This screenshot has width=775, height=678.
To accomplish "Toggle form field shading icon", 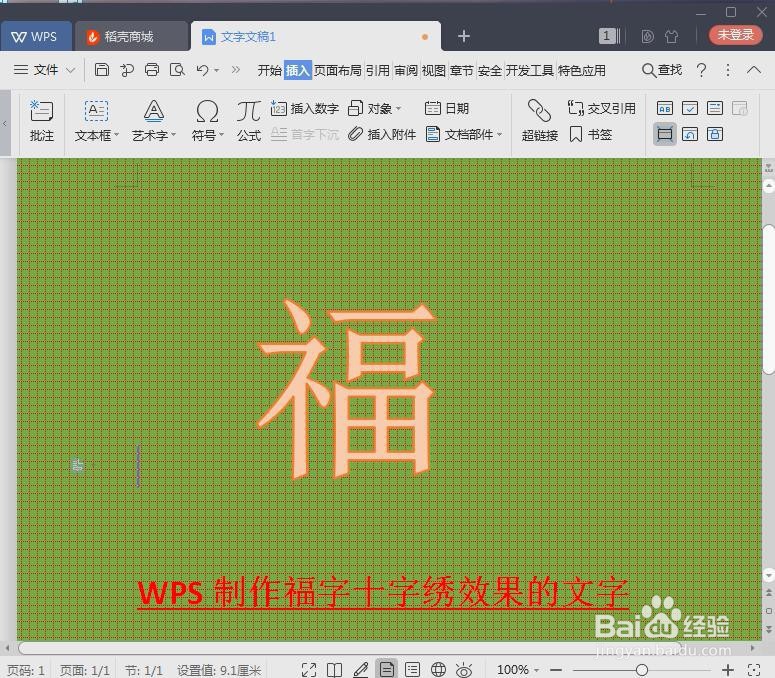I will click(665, 134).
